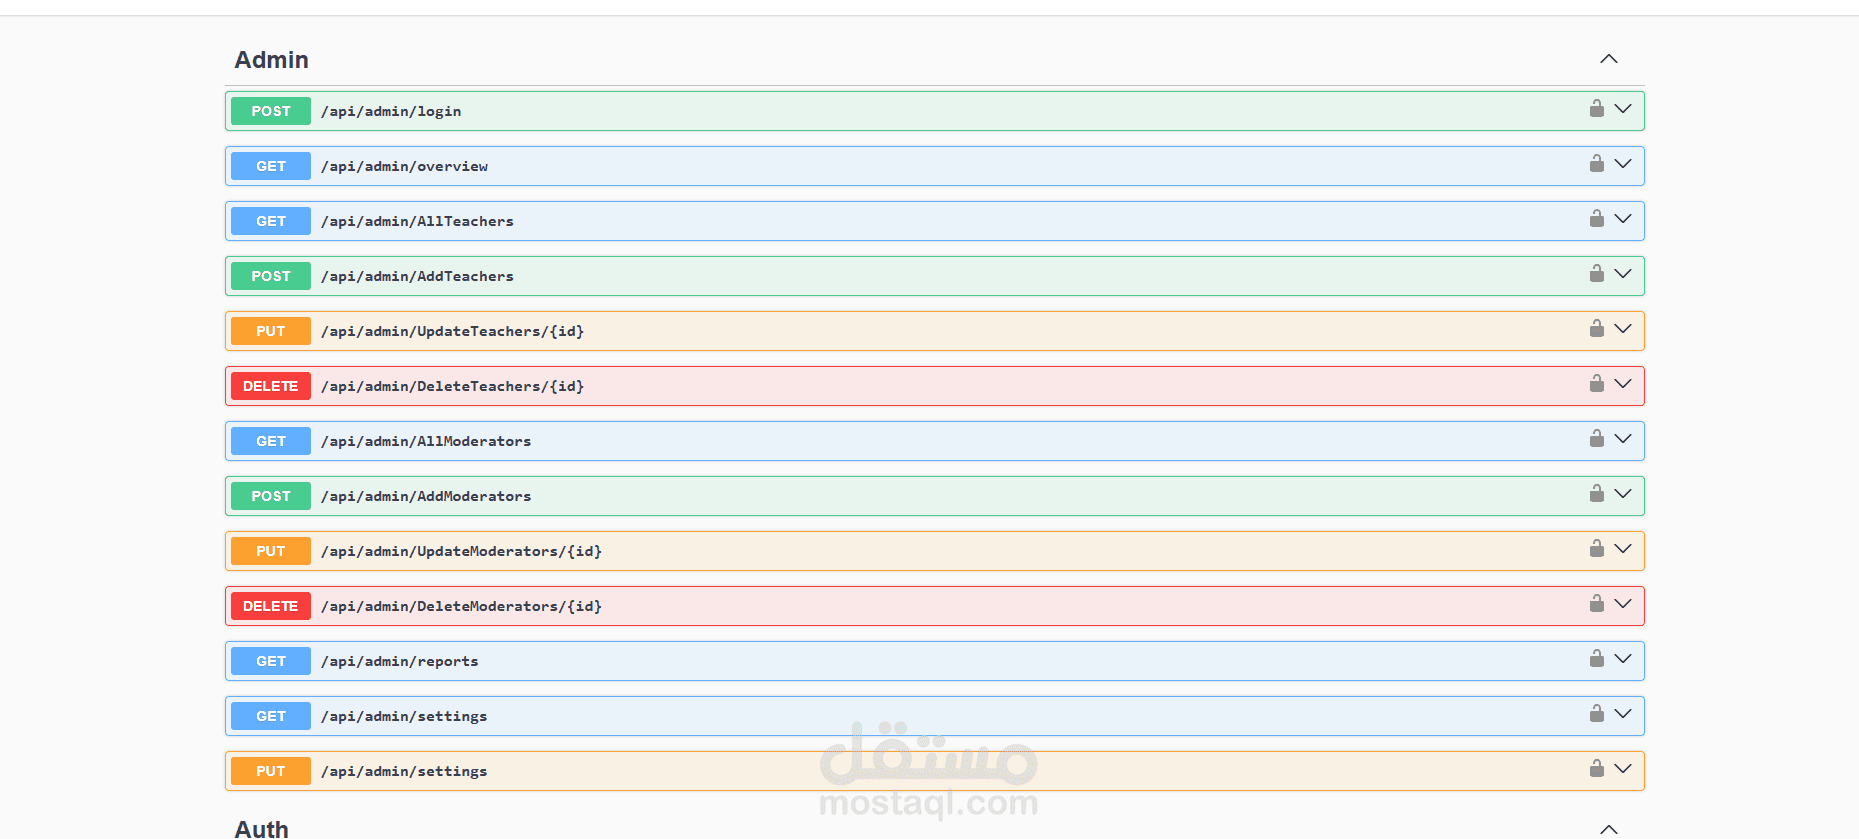Click lock icon on the AddTeachers row
The image size is (1859, 839).
[1597, 273]
